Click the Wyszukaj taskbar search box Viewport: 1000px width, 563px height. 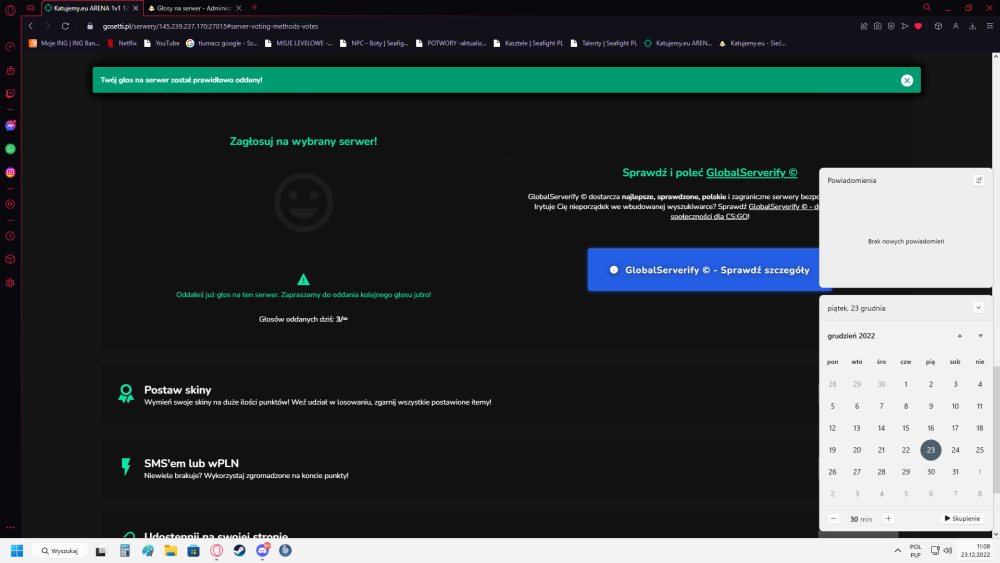click(x=60, y=551)
